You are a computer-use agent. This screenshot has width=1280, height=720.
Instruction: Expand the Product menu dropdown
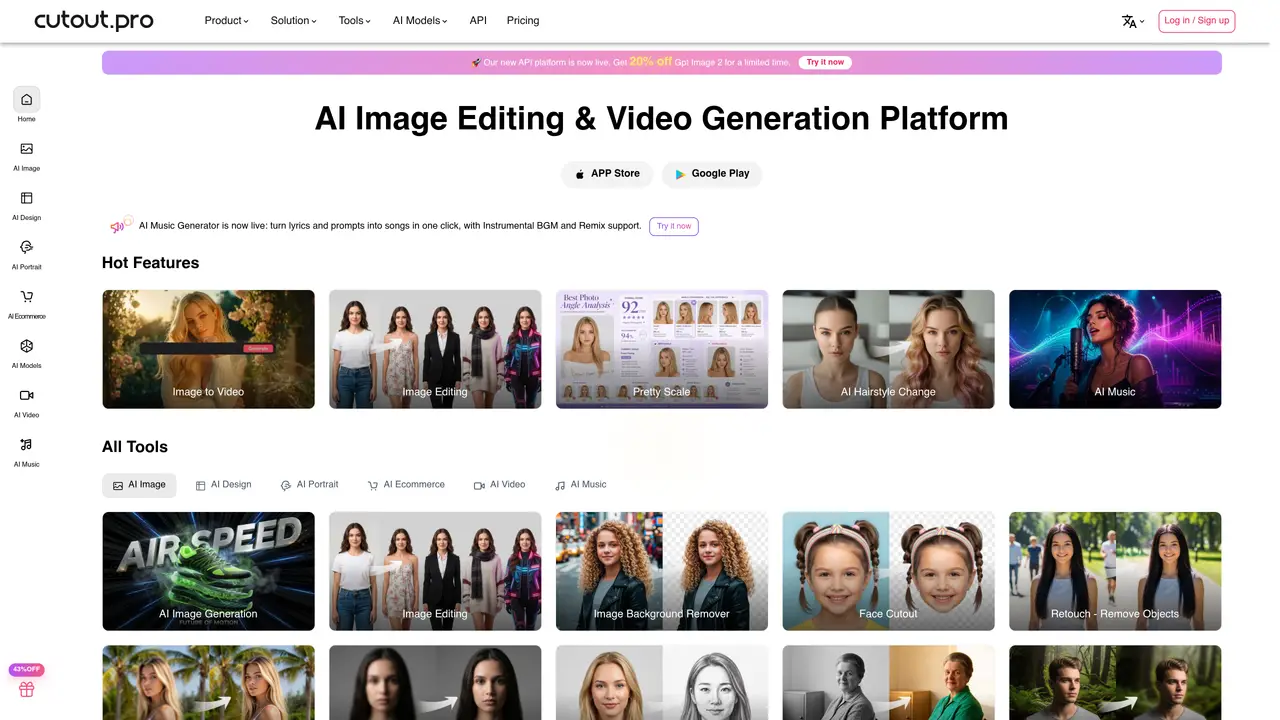(x=227, y=20)
